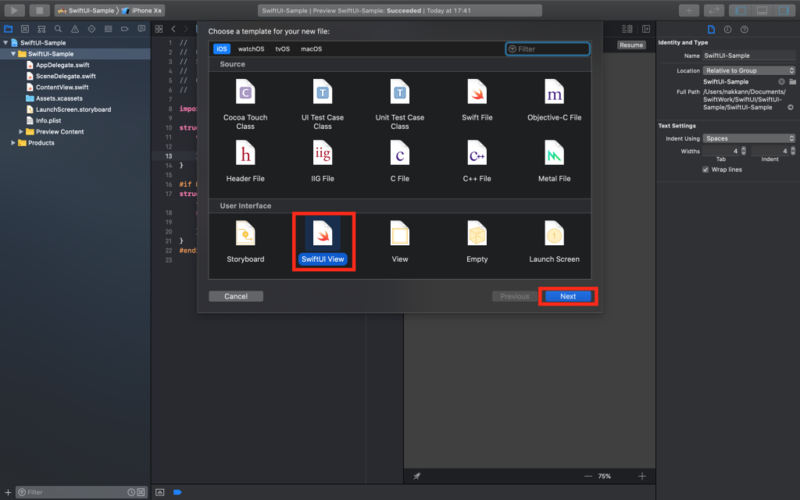Open the symbol navigator
This screenshot has width=800, height=500.
pyautogui.click(x=42, y=29)
